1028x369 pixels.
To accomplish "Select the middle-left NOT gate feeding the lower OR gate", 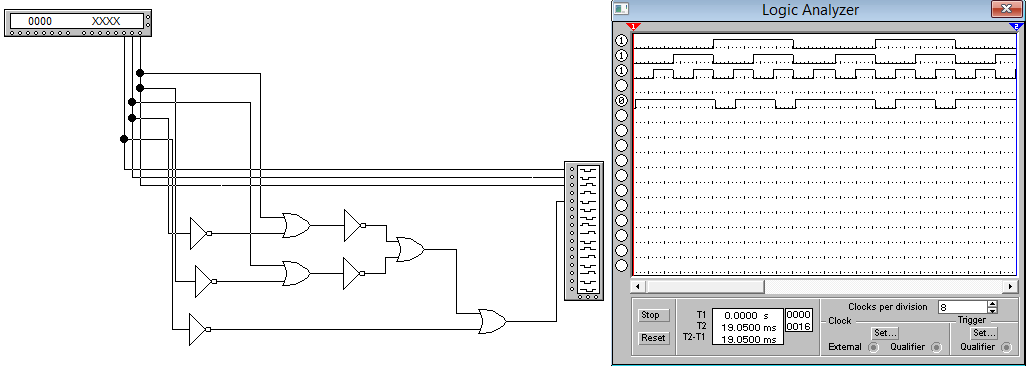I will point(205,282).
